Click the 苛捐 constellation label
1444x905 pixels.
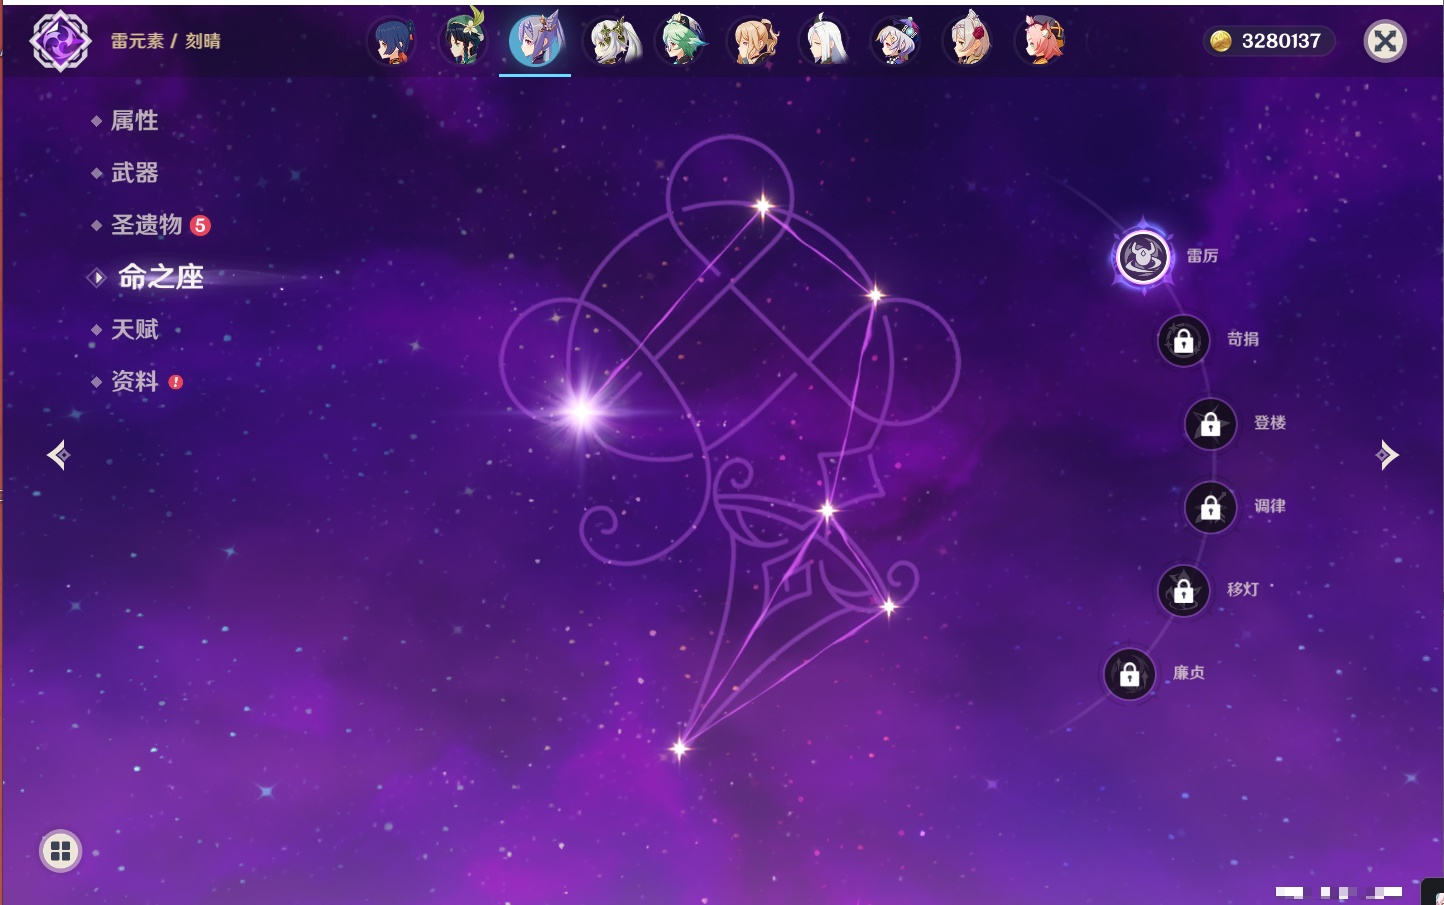click(x=1243, y=339)
